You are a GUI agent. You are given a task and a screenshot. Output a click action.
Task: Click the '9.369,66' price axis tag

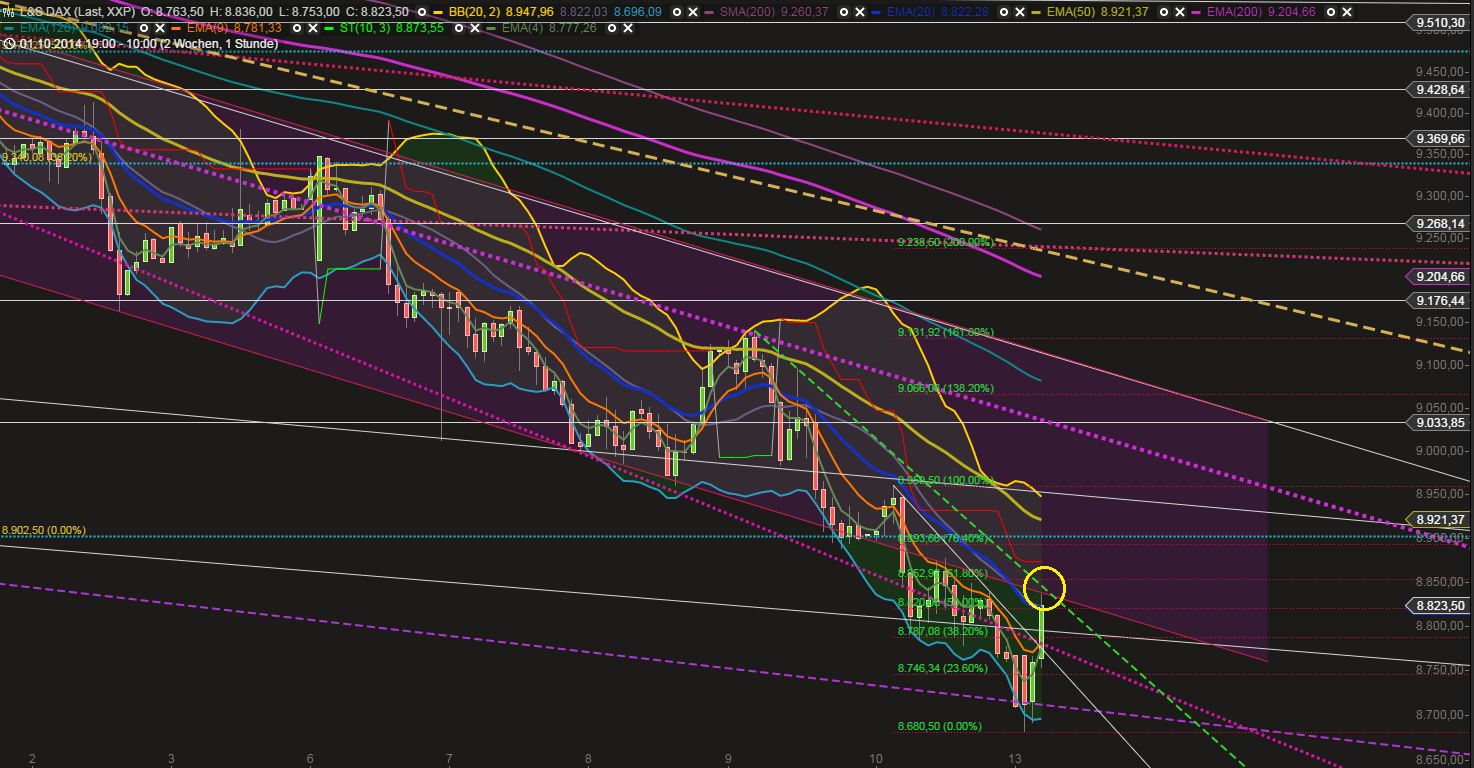(x=1440, y=138)
